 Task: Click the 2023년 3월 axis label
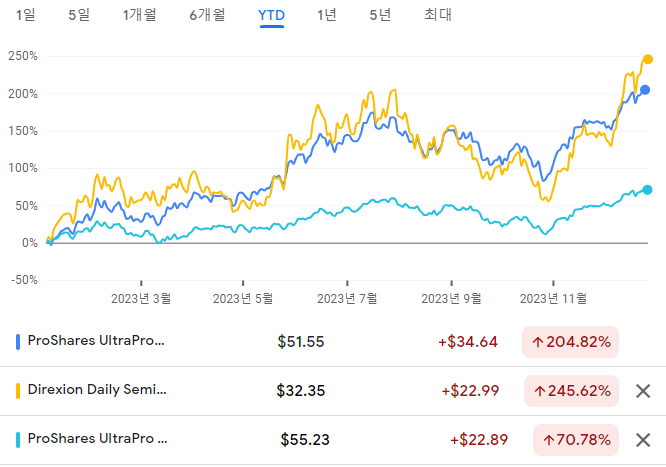point(141,298)
